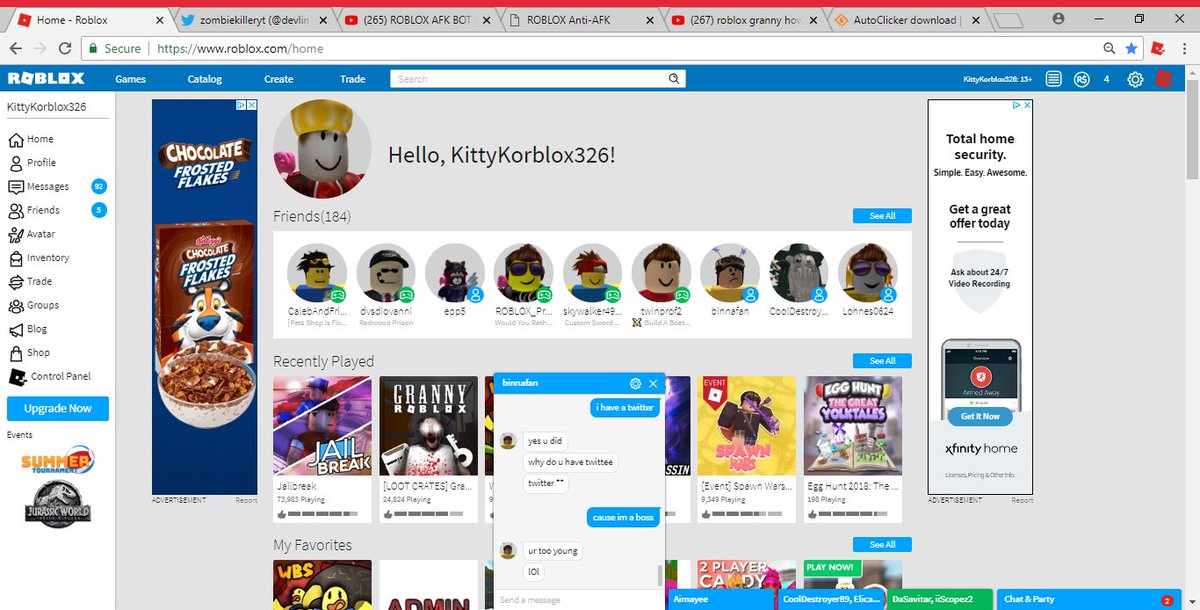Viewport: 1200px width, 610px height.
Task: Expand the Chat & Party bar
Action: tap(1088, 599)
